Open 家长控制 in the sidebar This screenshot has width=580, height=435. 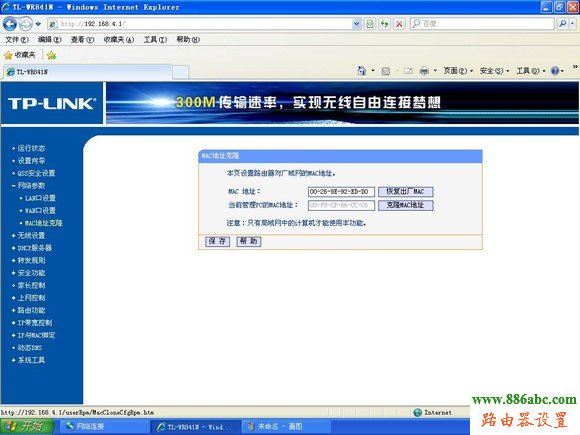point(31,286)
